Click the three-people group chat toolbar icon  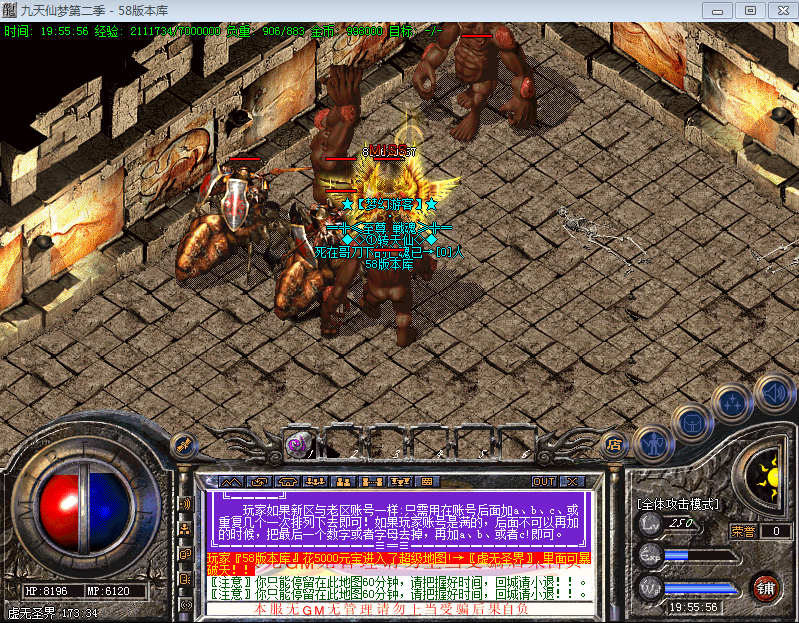tap(315, 481)
